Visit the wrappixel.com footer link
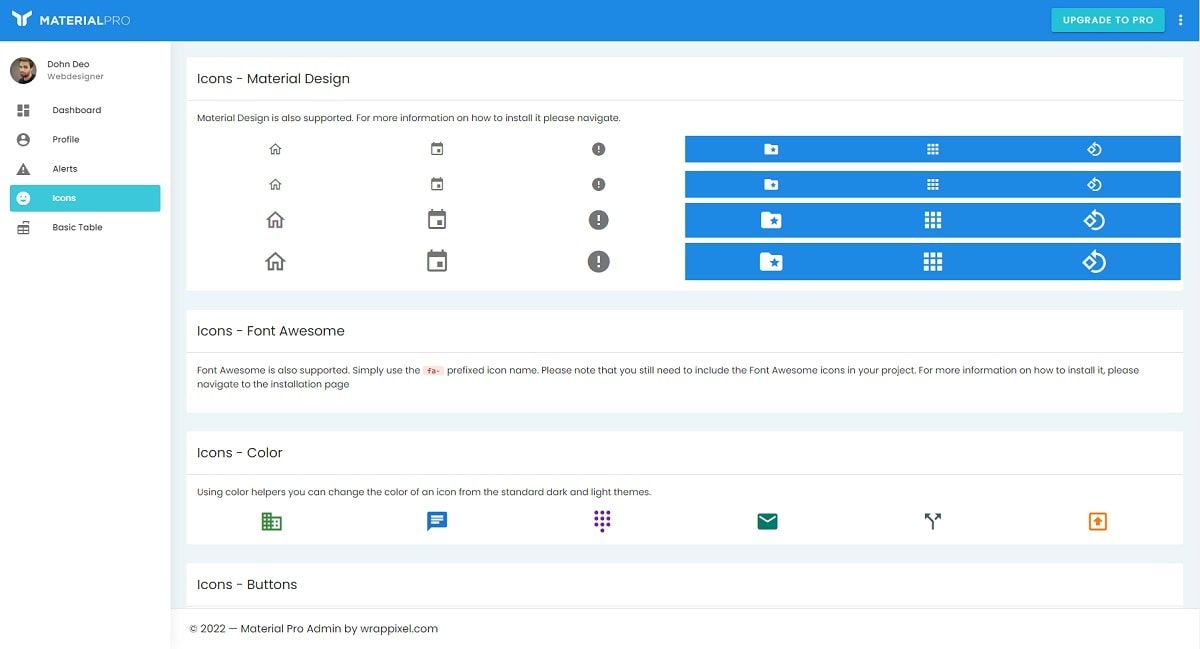Screen dimensions: 1200x649 (399, 629)
